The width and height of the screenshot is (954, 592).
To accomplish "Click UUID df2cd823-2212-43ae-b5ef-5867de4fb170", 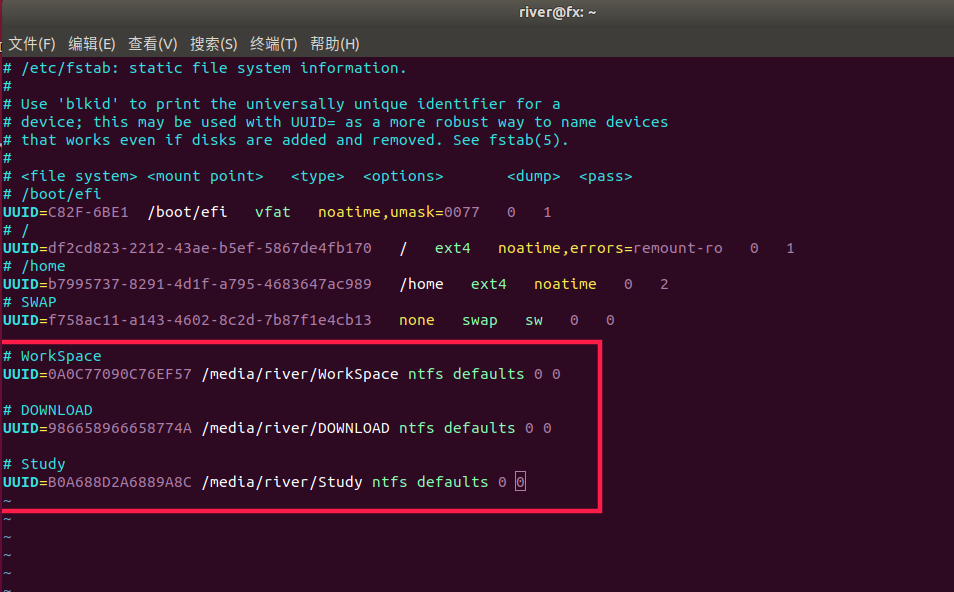I will click(x=210, y=248).
